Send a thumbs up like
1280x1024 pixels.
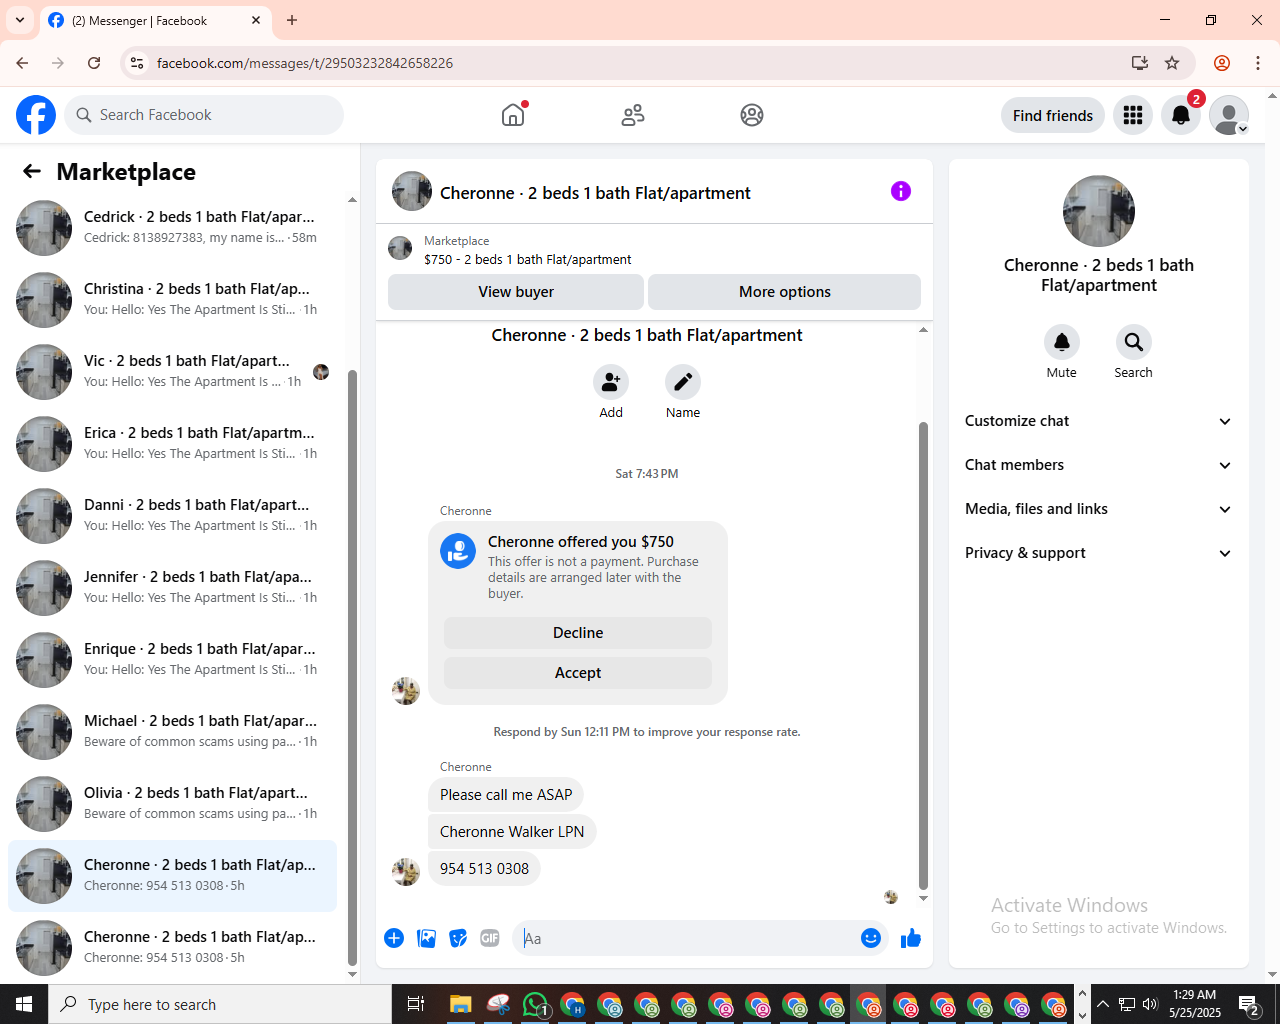(911, 938)
